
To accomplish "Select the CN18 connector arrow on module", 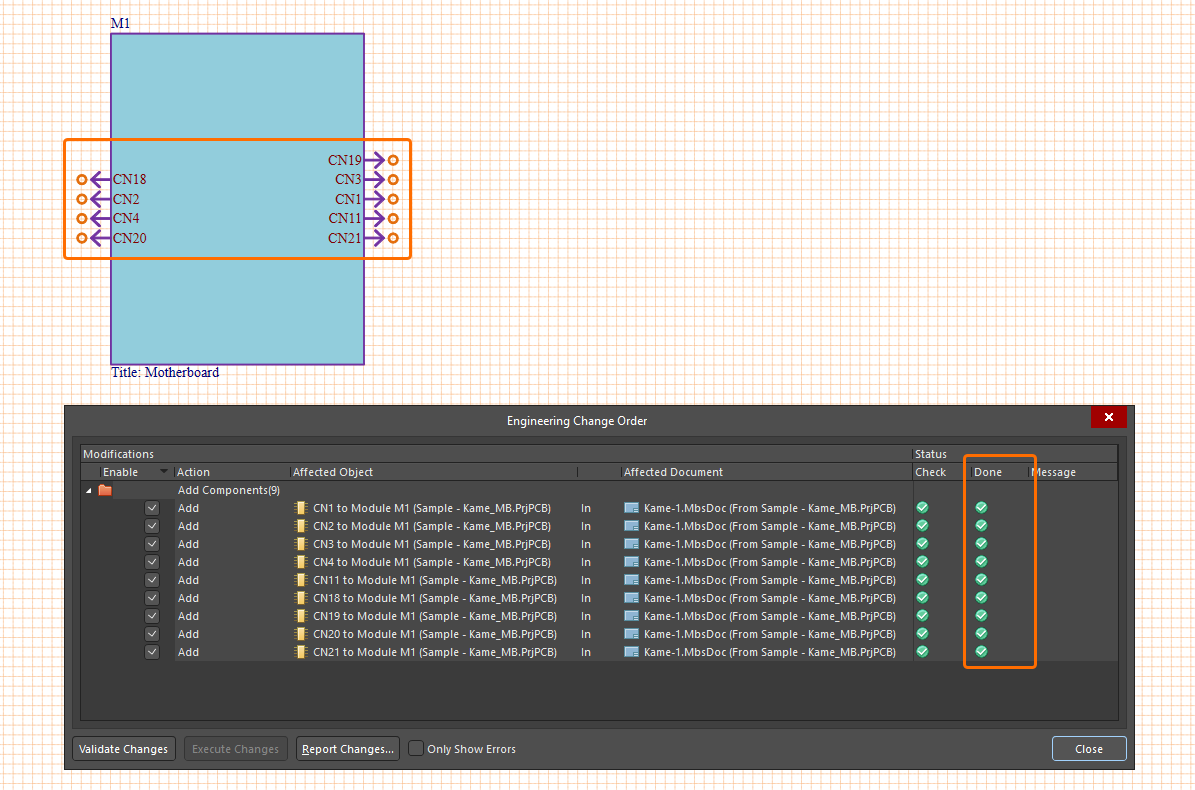I will click(x=100, y=180).
